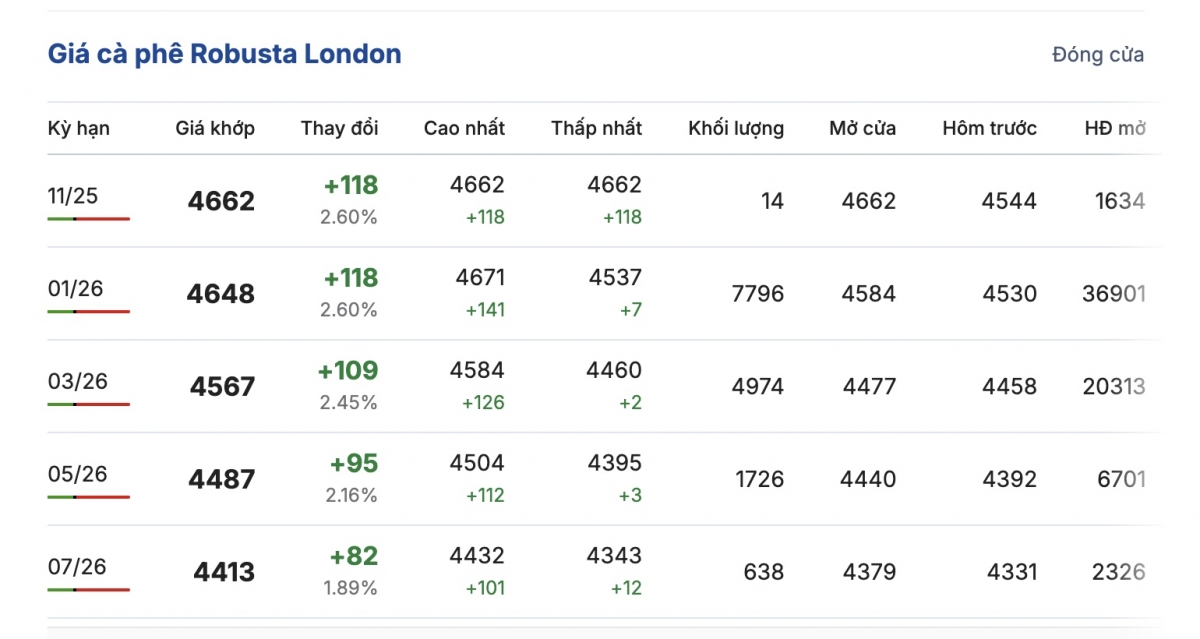The height and width of the screenshot is (639, 1200).
Task: Open the 01/26 contract row
Action: click(x=73, y=289)
